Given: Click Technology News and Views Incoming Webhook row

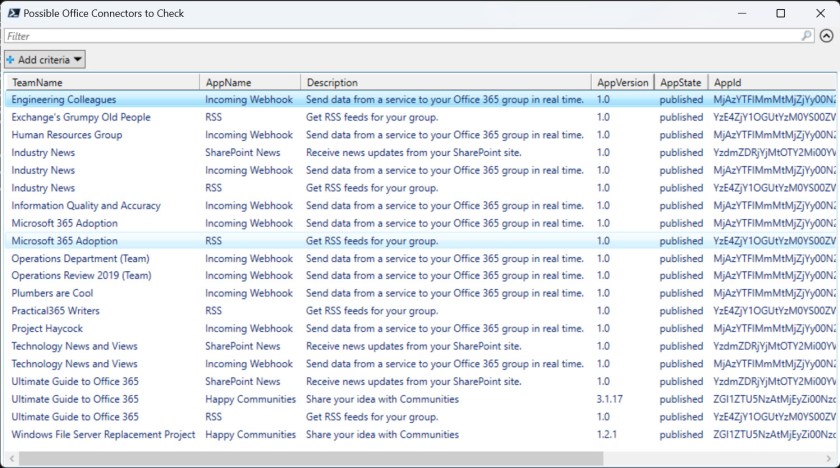Looking at the screenshot, I should [421, 364].
